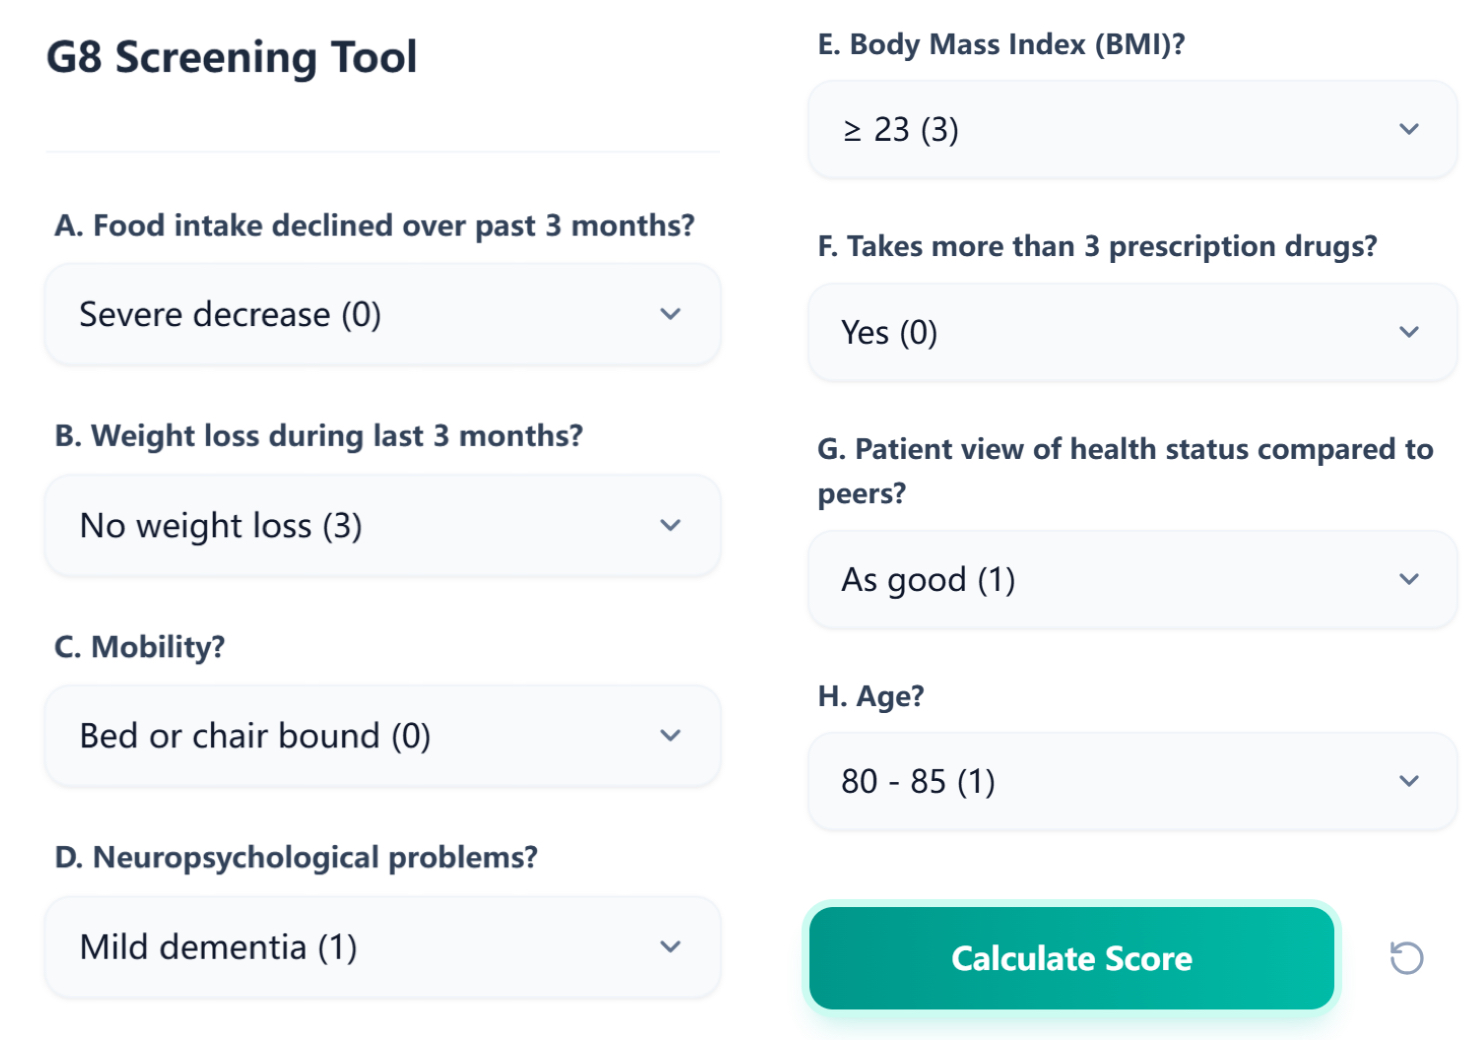Click the chevron on the Food intake dropdown
1472x1040 pixels.
(x=671, y=314)
